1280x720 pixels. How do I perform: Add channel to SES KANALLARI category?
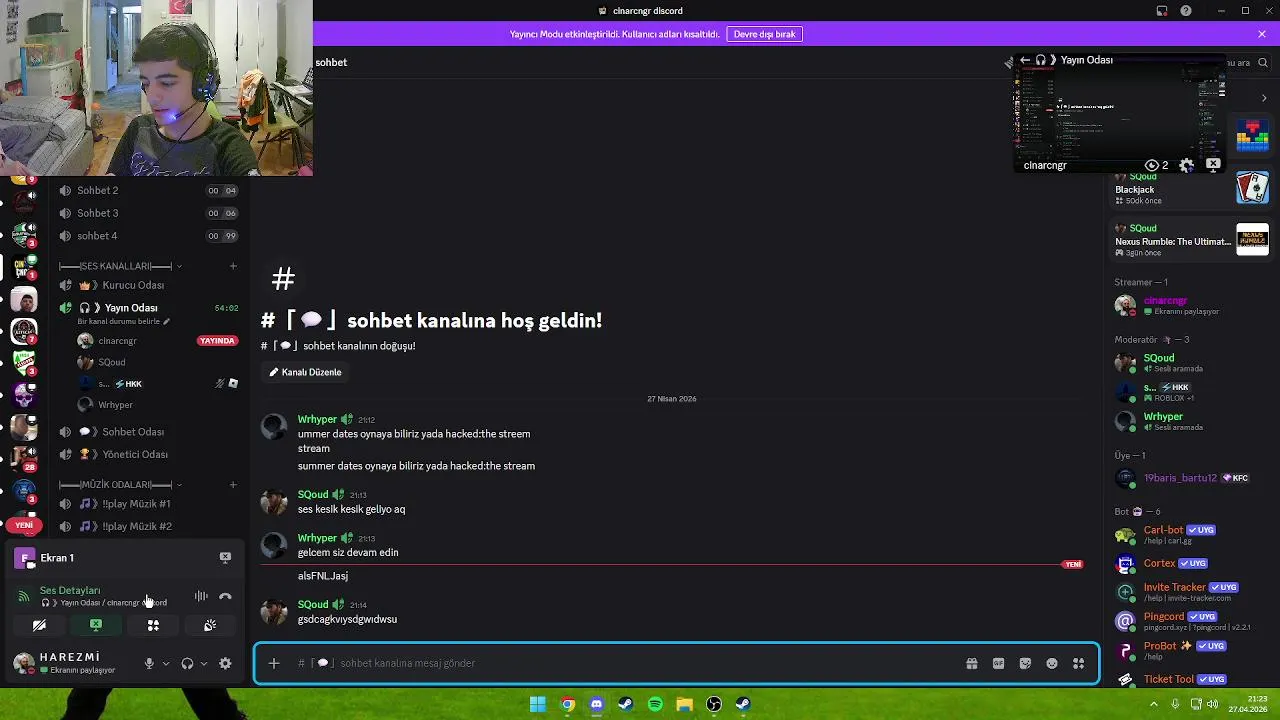click(x=233, y=266)
